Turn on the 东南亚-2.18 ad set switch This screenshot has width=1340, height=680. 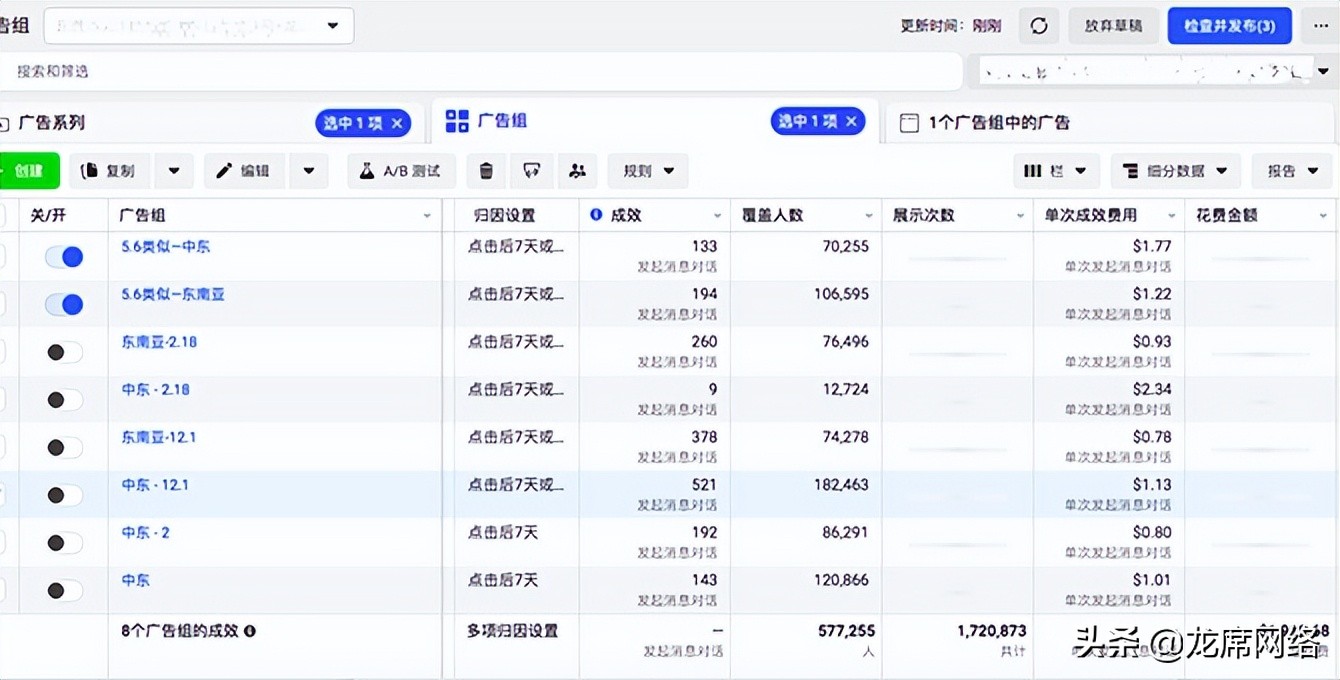(x=64, y=352)
